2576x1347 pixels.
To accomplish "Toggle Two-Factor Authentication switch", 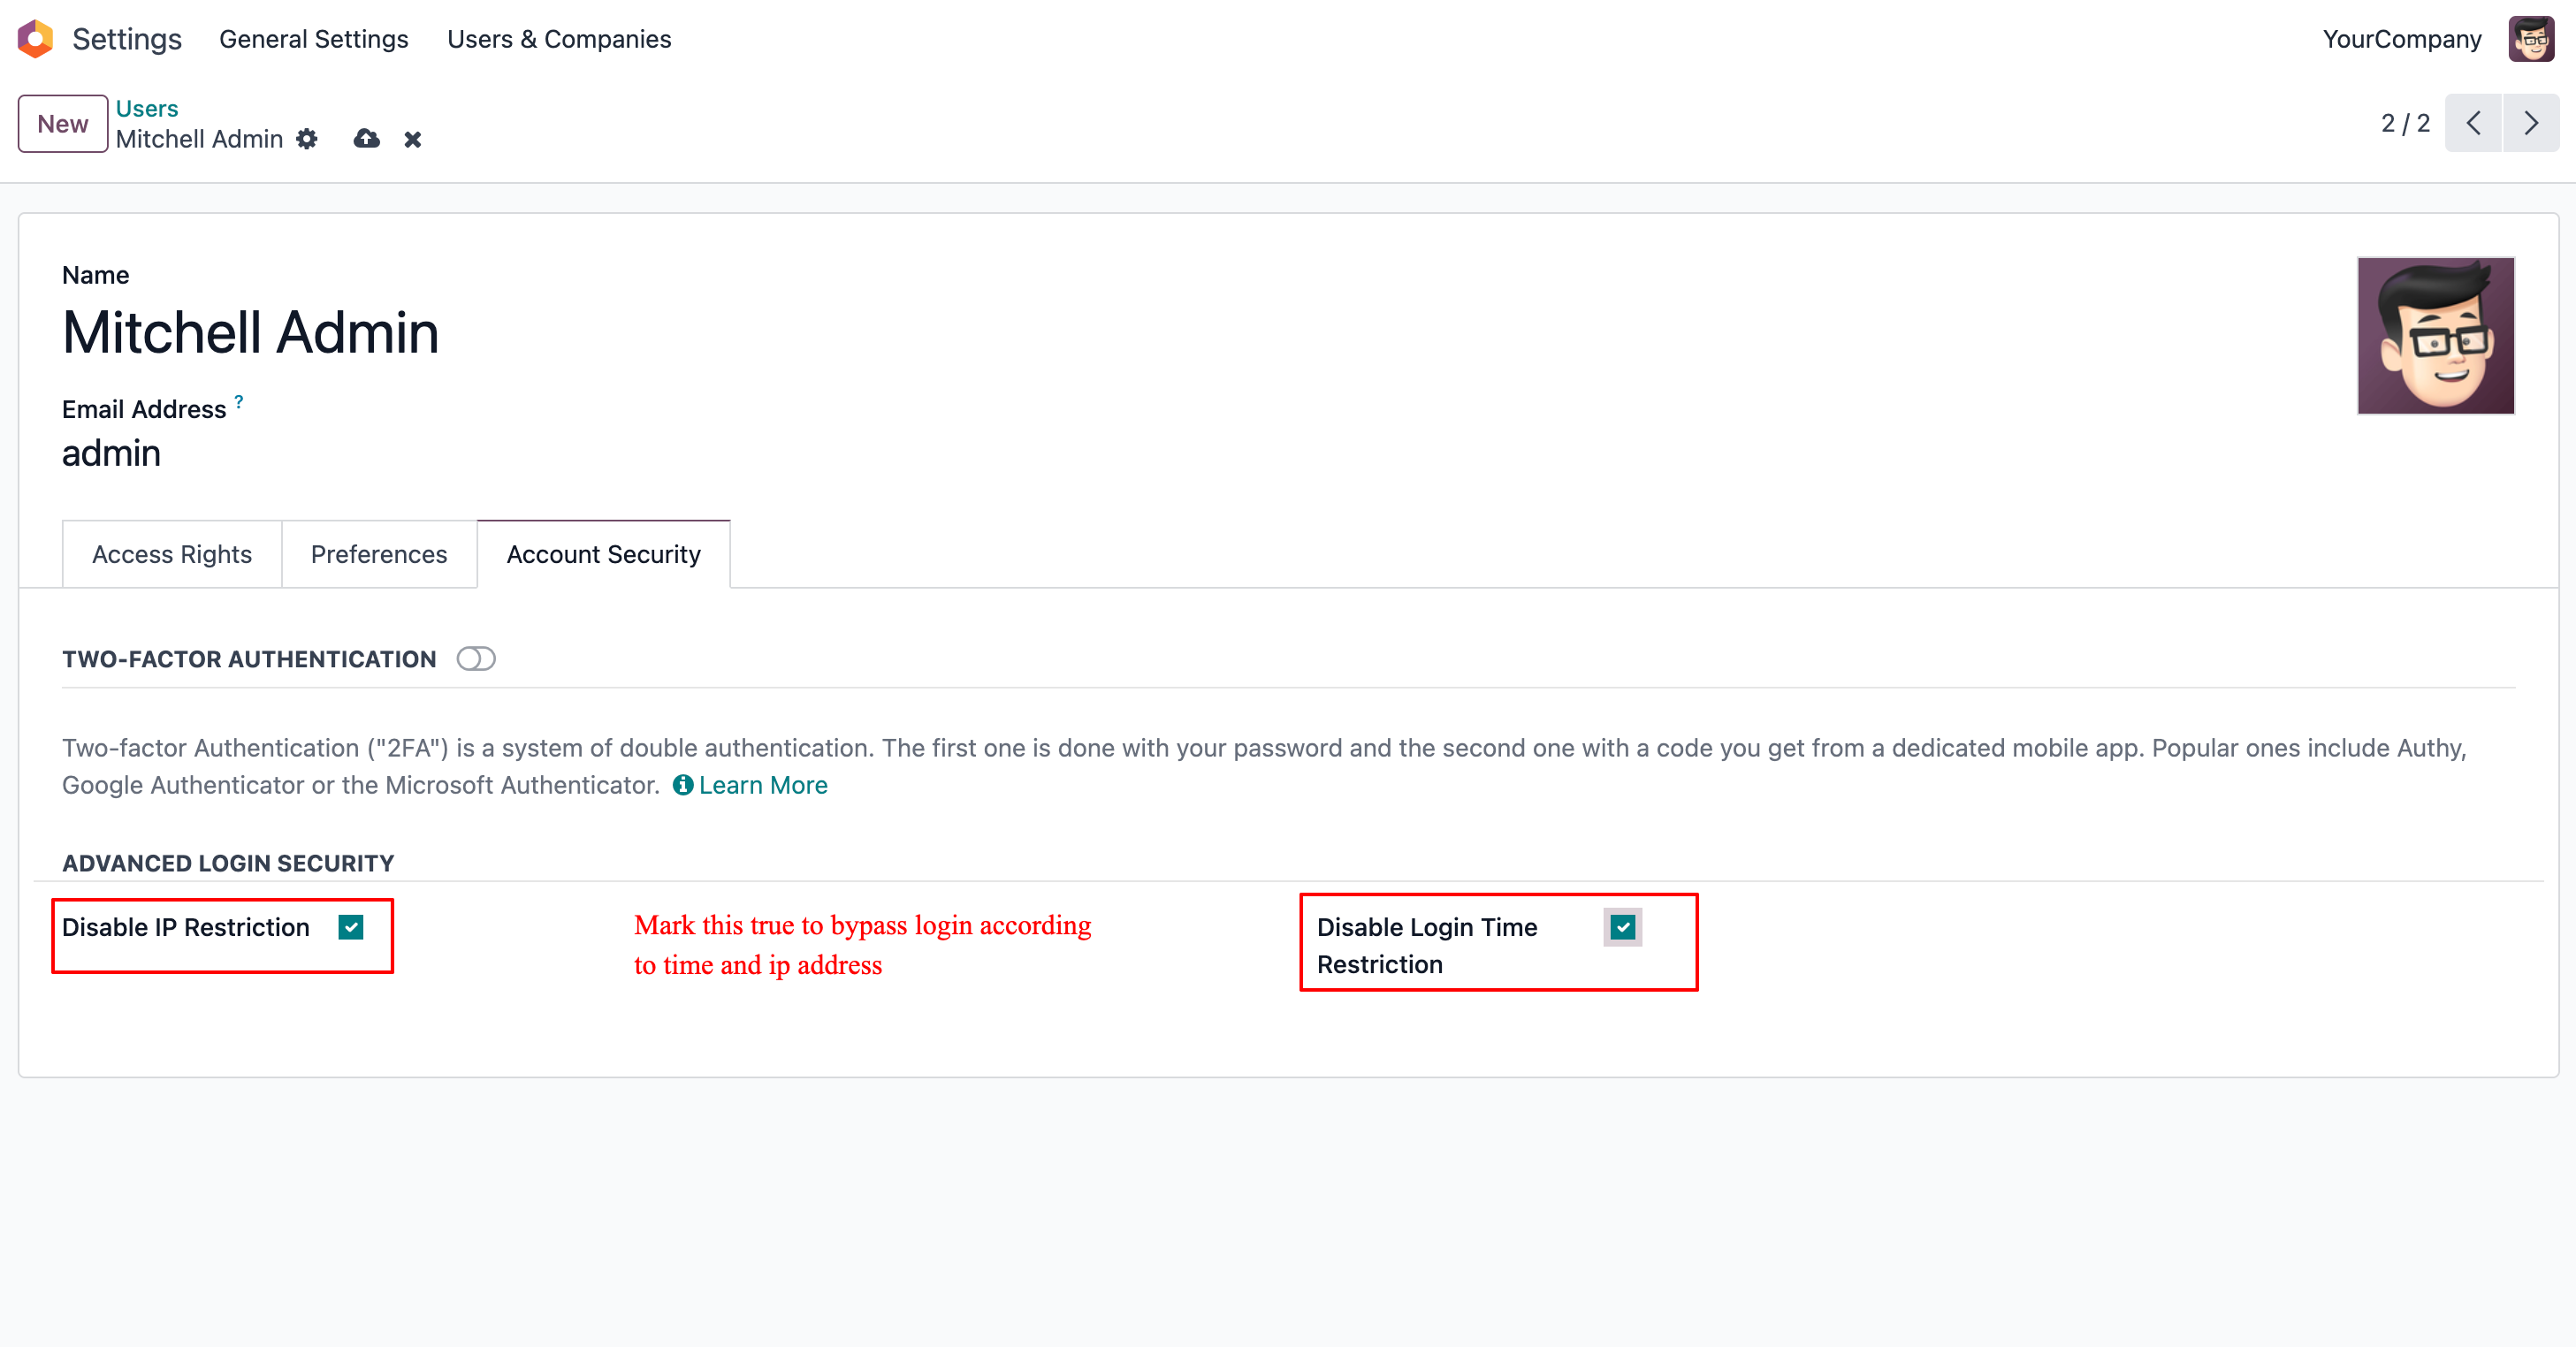I will [476, 659].
